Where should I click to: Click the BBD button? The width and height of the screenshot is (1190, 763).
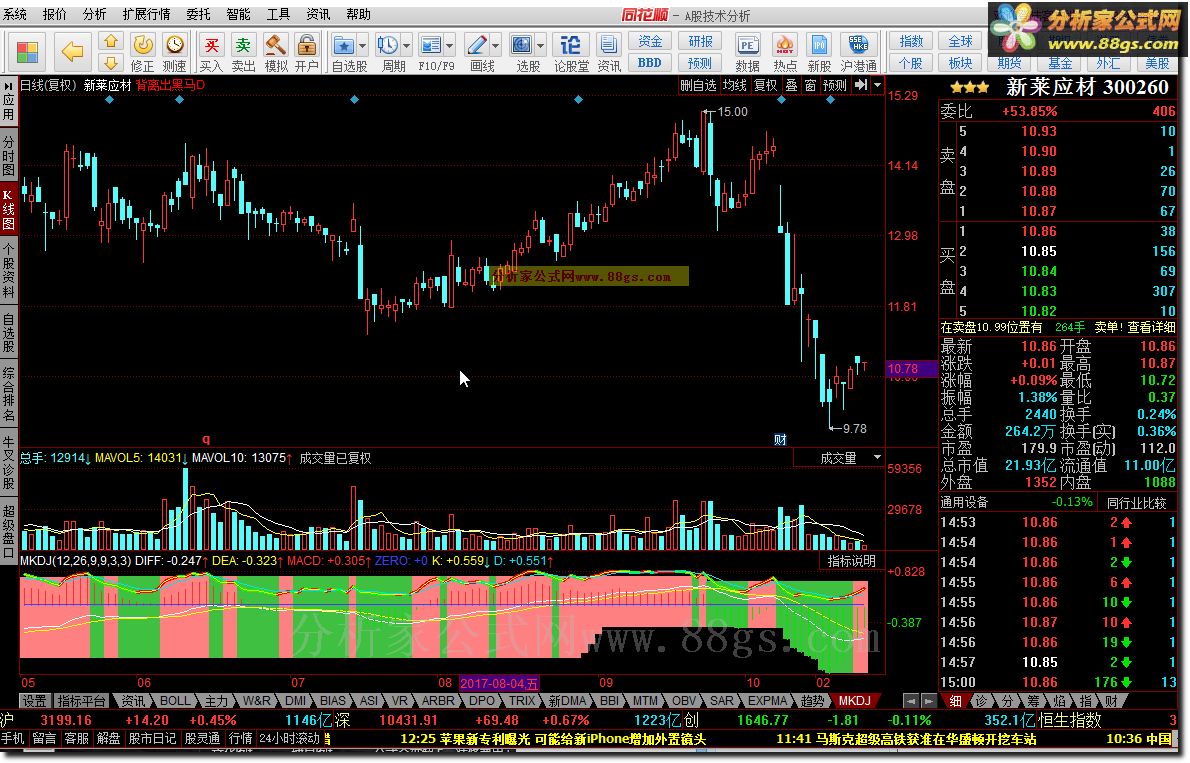point(650,63)
